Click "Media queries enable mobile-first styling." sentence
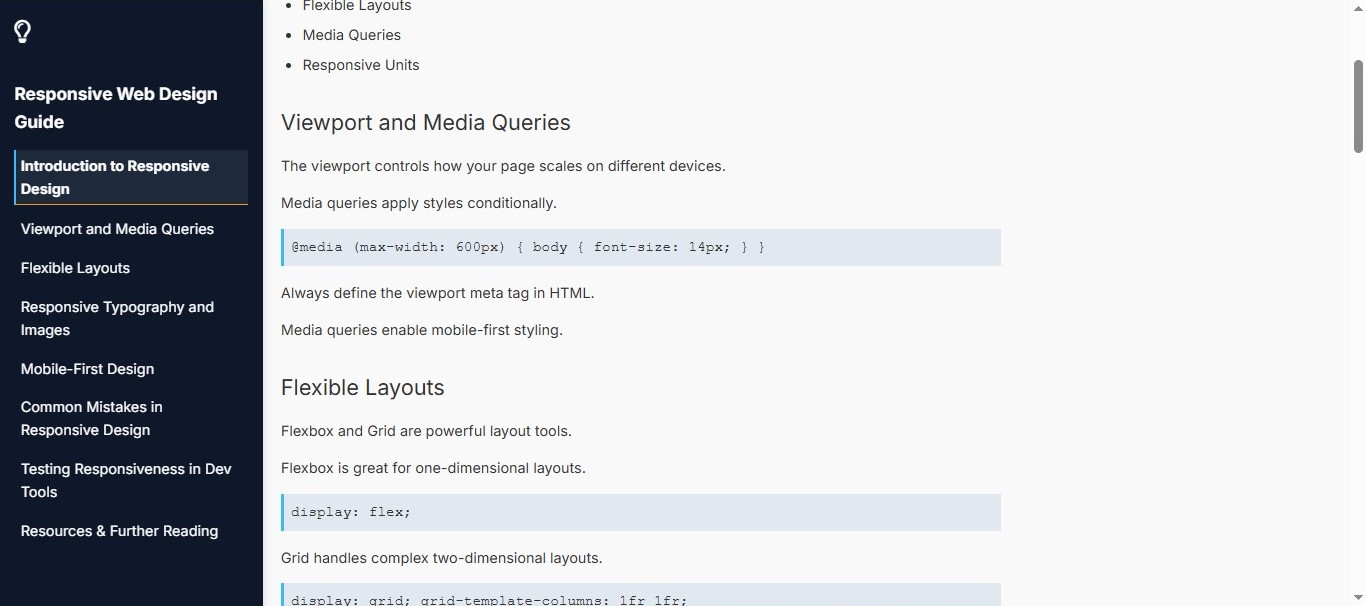 click(422, 330)
